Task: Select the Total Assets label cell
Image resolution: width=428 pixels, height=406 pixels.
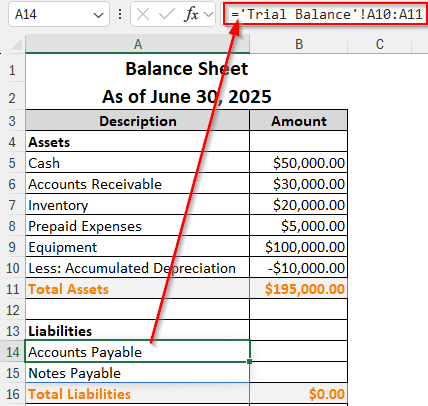Action: pos(138,289)
